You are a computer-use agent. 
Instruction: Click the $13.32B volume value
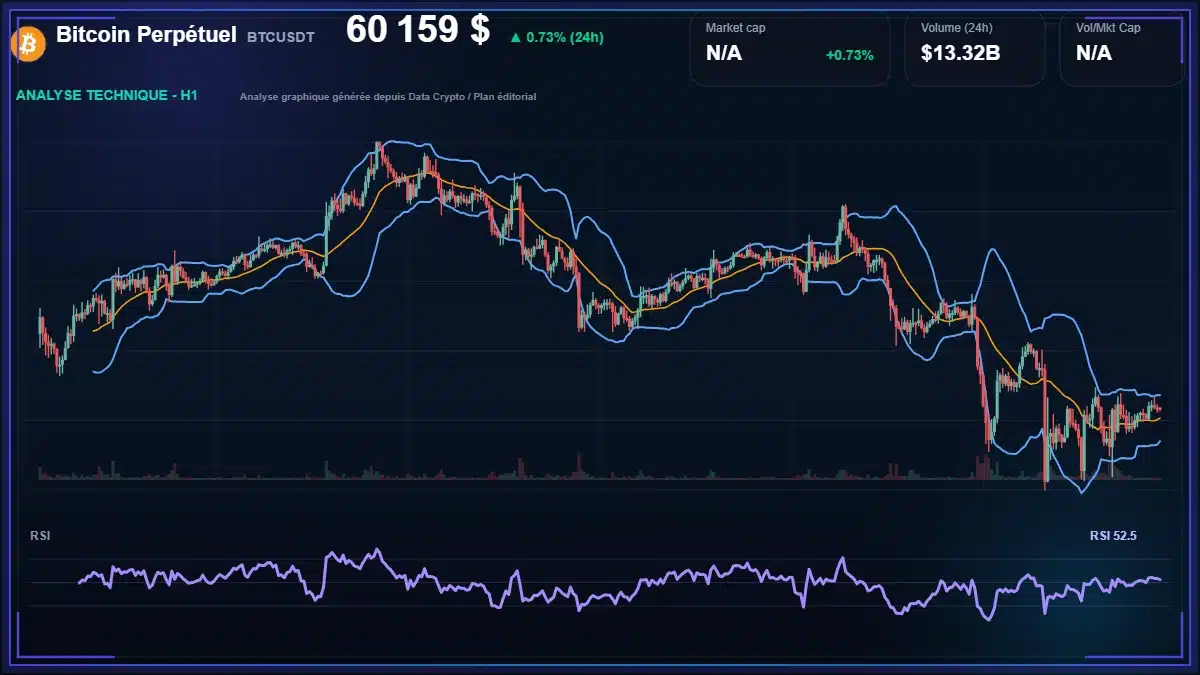(x=960, y=53)
